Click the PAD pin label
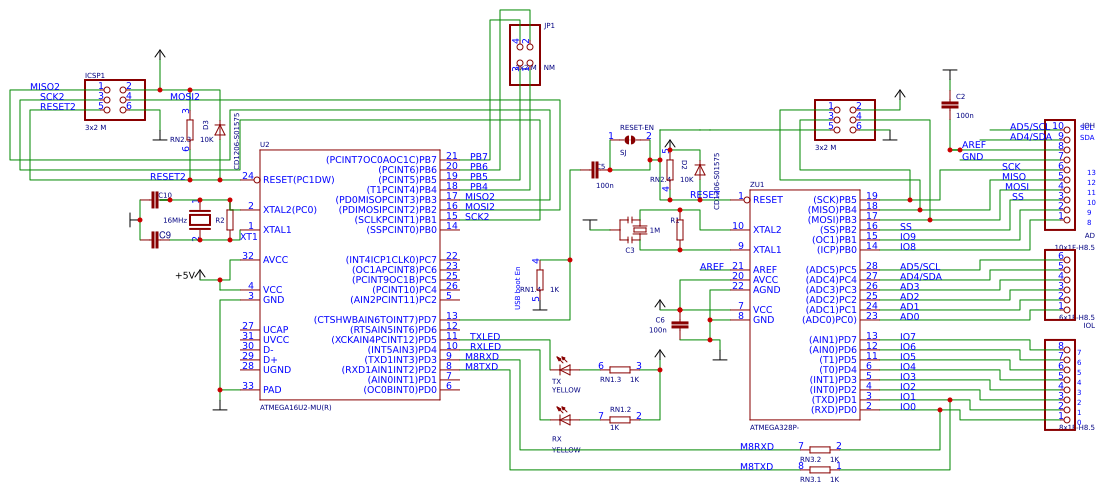The image size is (1106, 493). coord(272,389)
